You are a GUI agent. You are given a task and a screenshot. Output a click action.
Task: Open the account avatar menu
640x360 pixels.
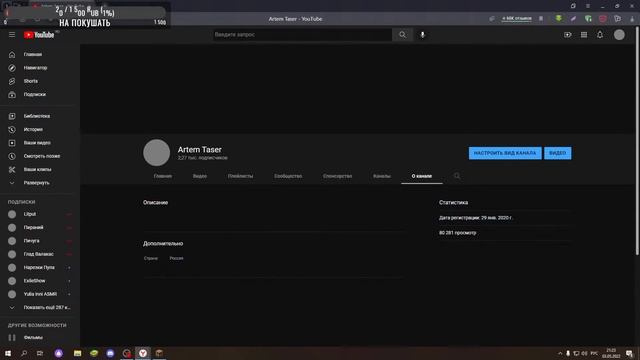pos(619,35)
